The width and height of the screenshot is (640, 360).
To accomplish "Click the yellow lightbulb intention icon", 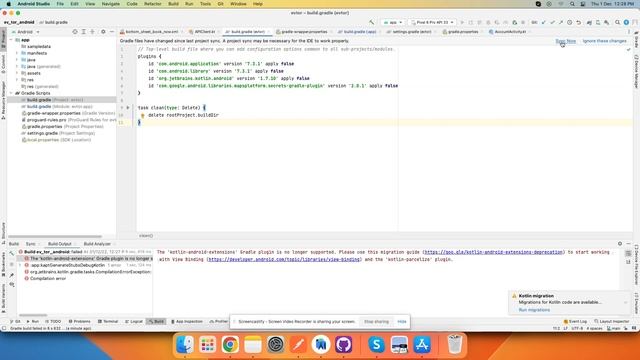I will [142, 116].
